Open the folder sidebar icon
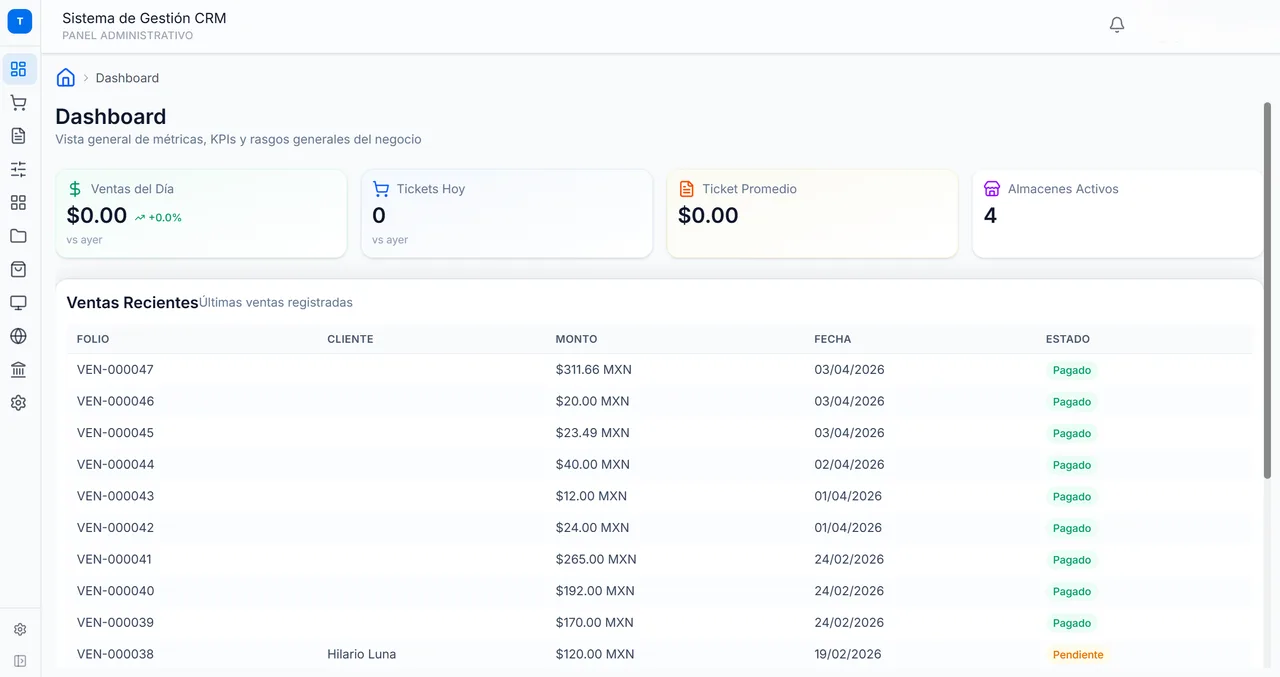 coord(18,236)
